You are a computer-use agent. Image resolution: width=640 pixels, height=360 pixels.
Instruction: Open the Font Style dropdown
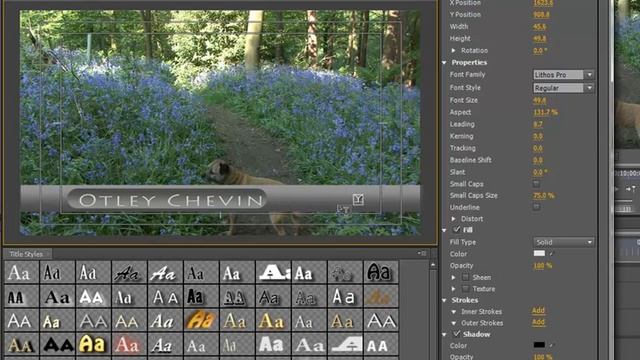coord(563,88)
